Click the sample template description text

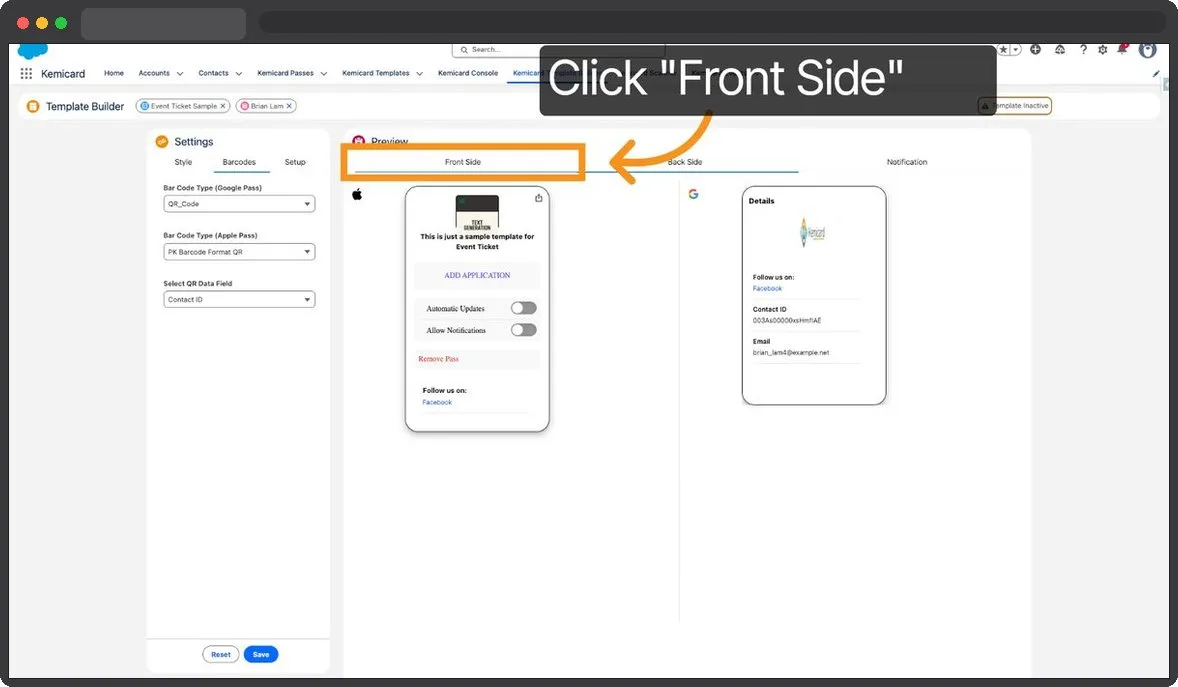477,241
